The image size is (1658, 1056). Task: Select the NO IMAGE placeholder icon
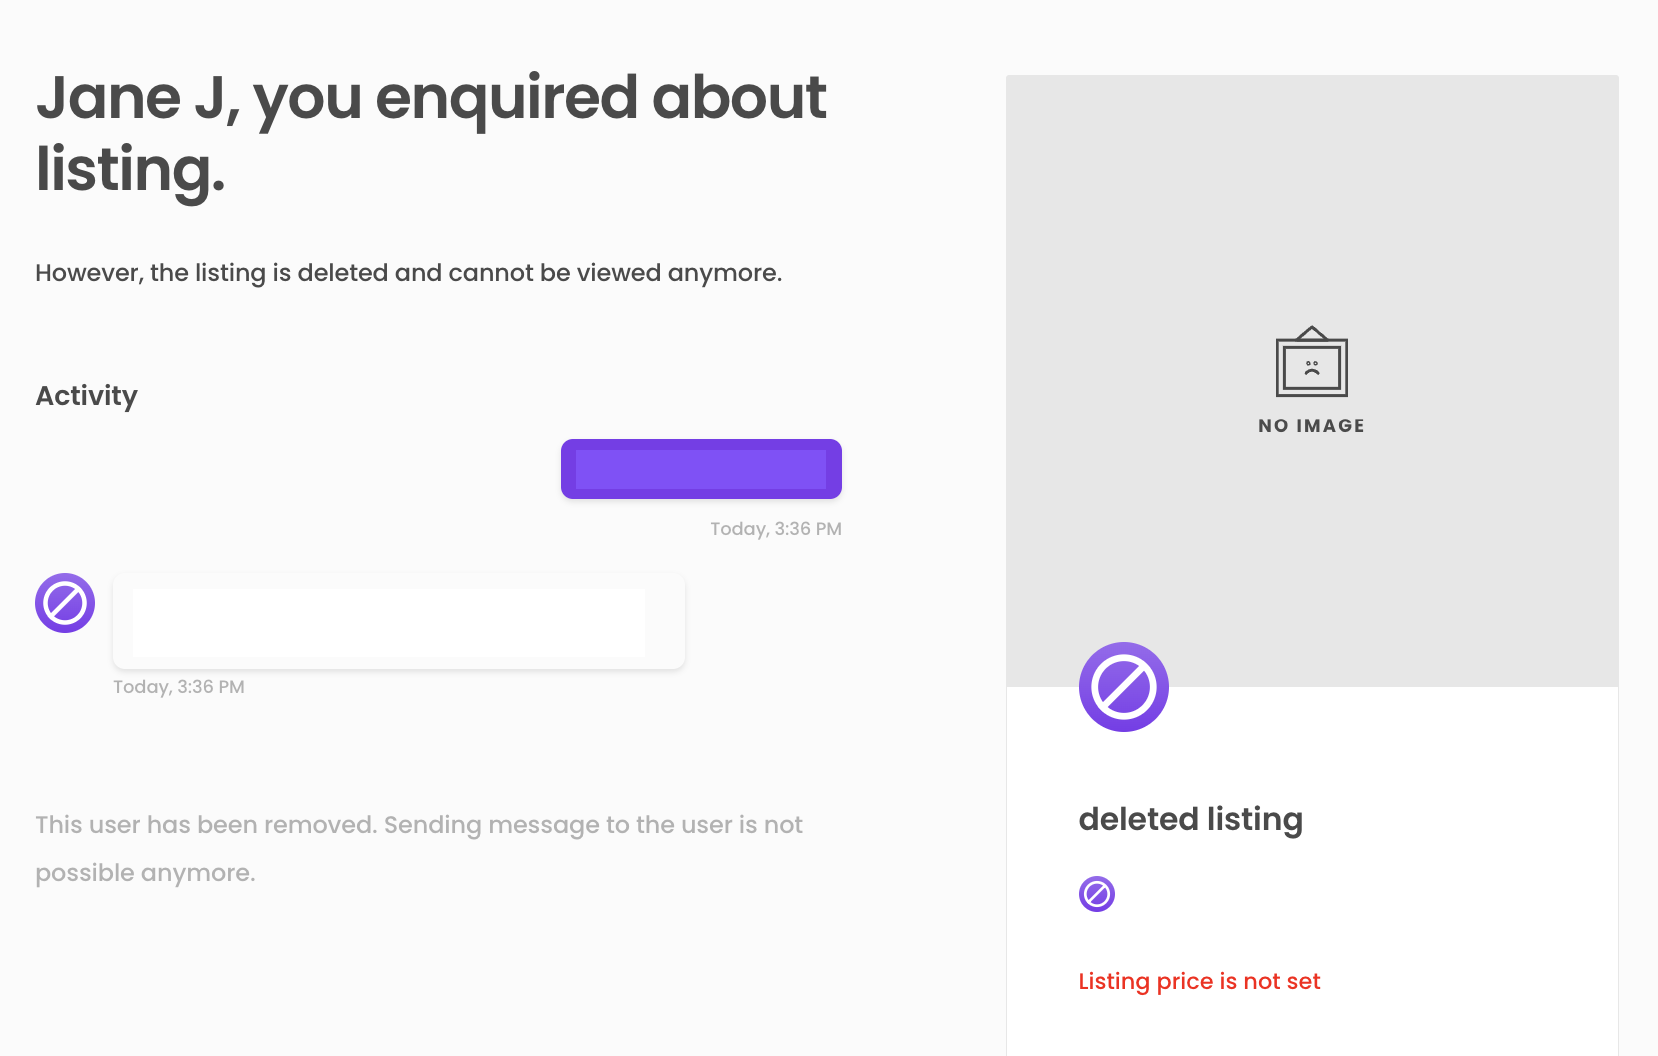coord(1311,424)
